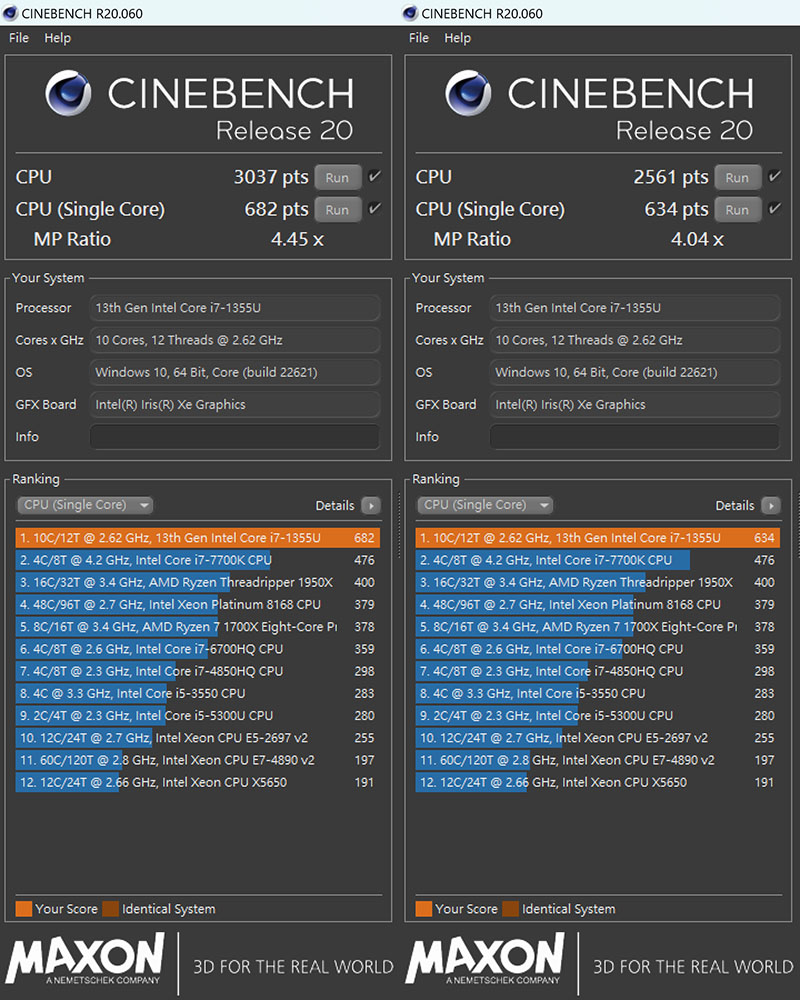This screenshot has width=800, height=1000.
Task: Click the Cinebench title bar icon in right window
Action: click(x=410, y=13)
